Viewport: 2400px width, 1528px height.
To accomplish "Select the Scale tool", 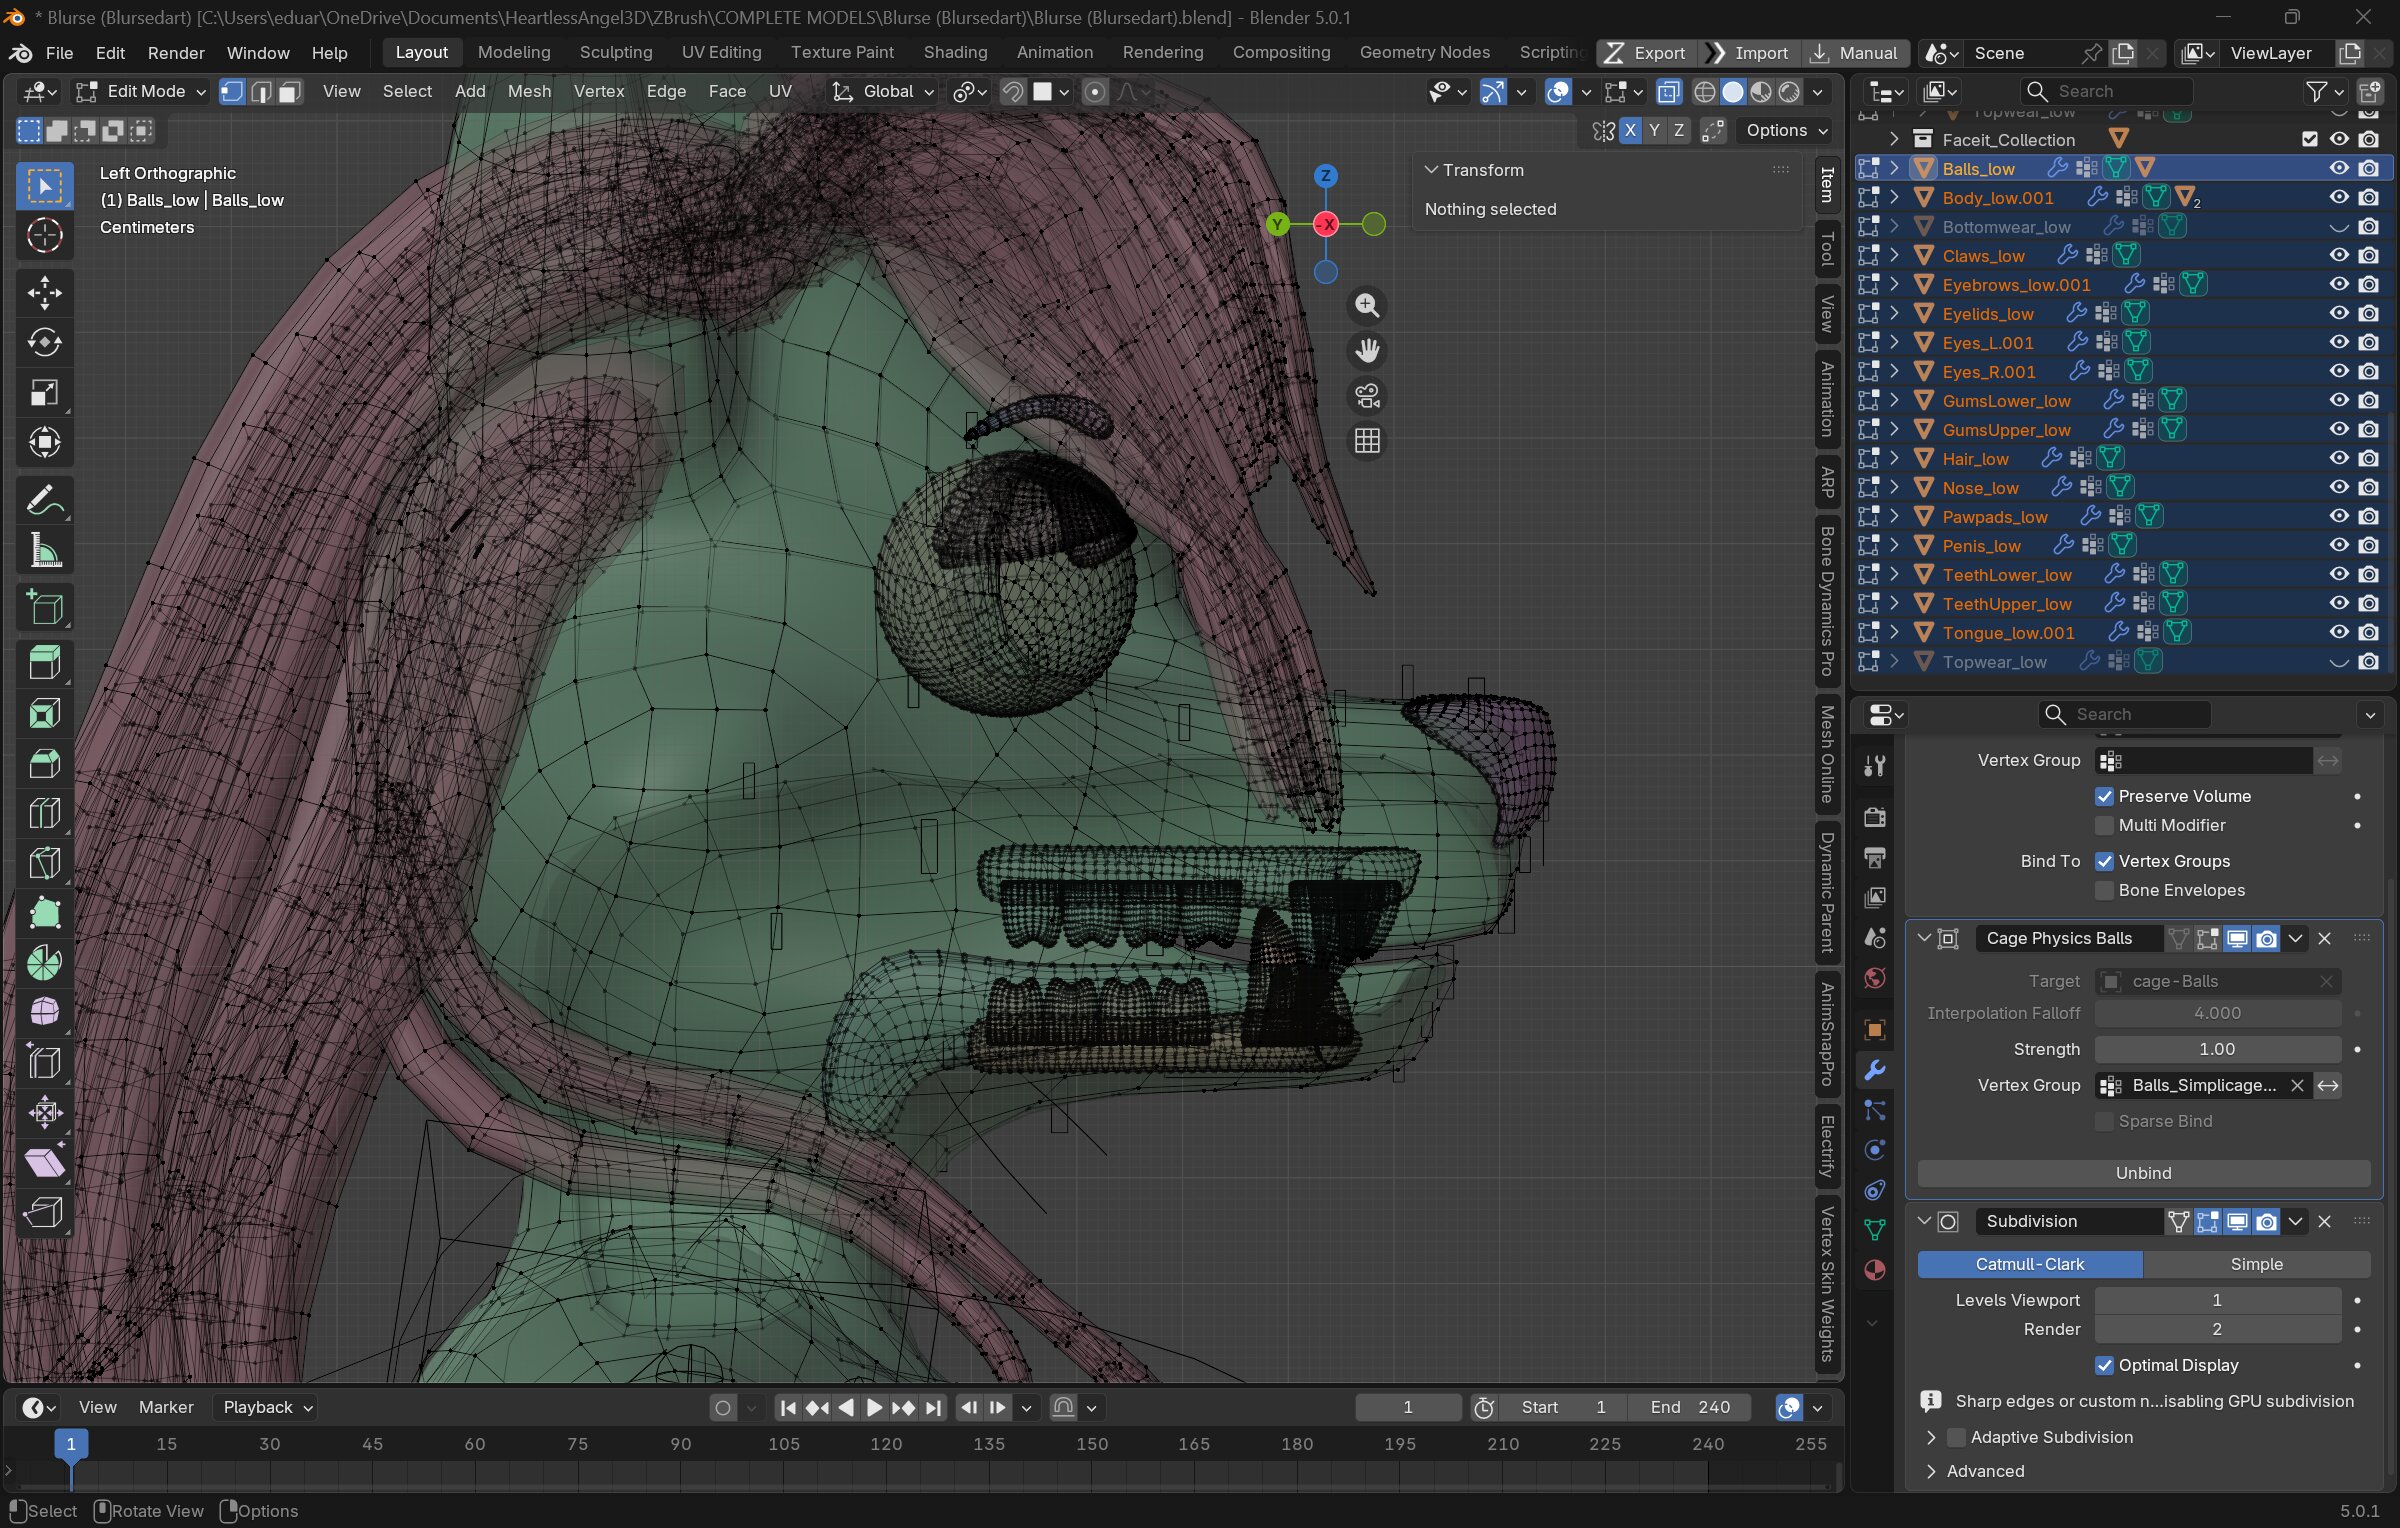I will (x=44, y=392).
